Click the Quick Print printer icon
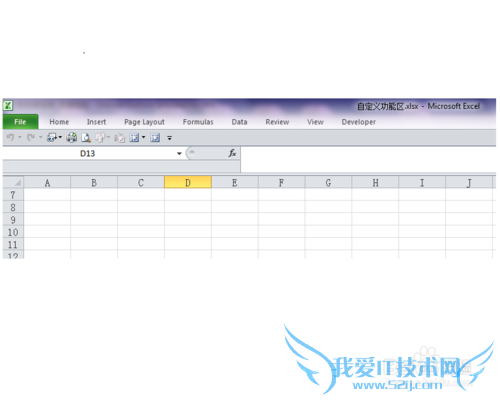This screenshot has height=400, width=500. point(71,137)
